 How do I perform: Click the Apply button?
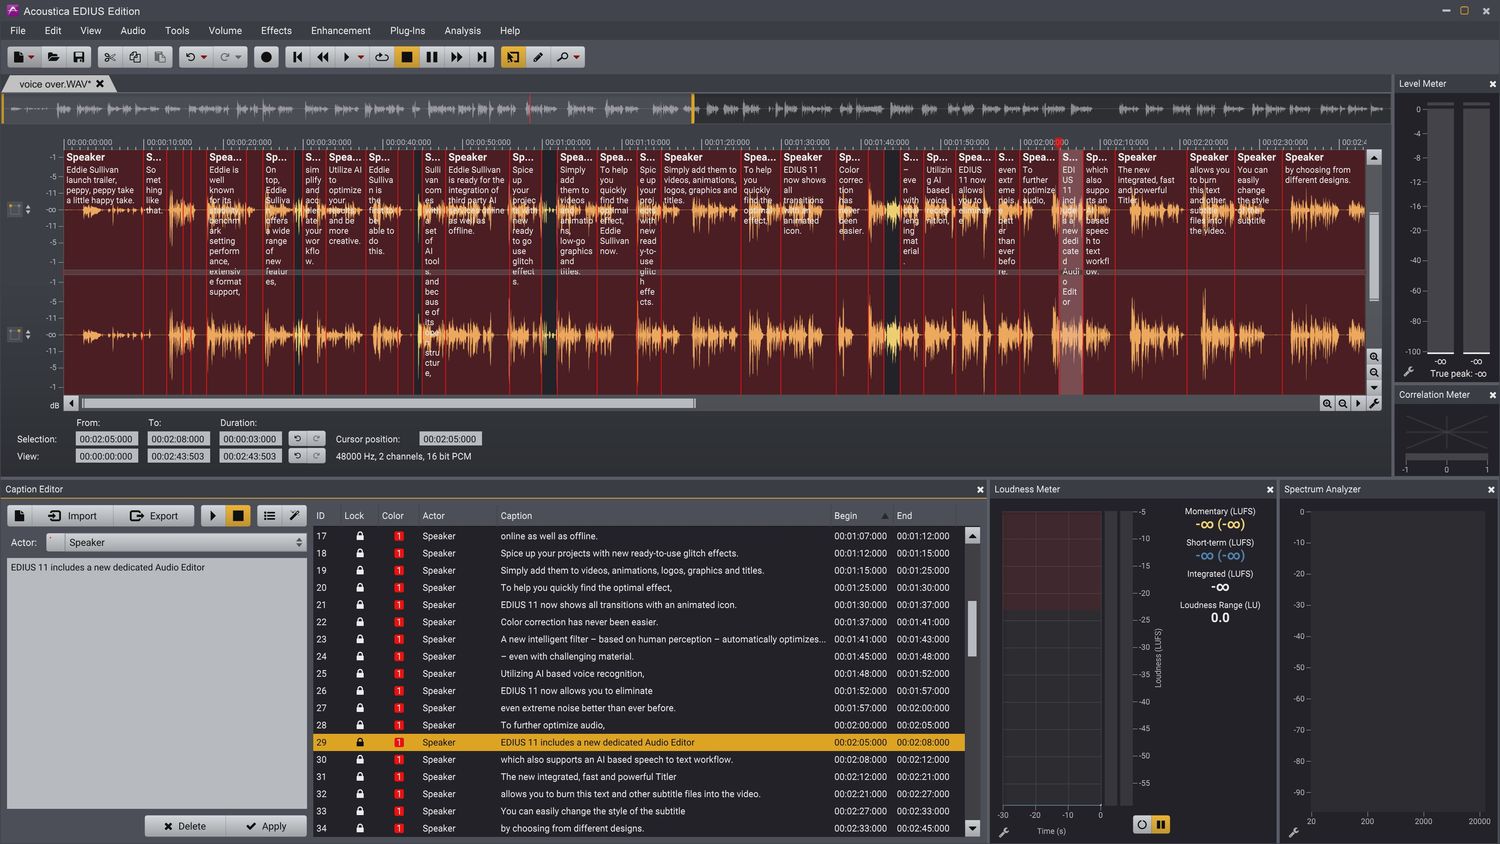(266, 826)
